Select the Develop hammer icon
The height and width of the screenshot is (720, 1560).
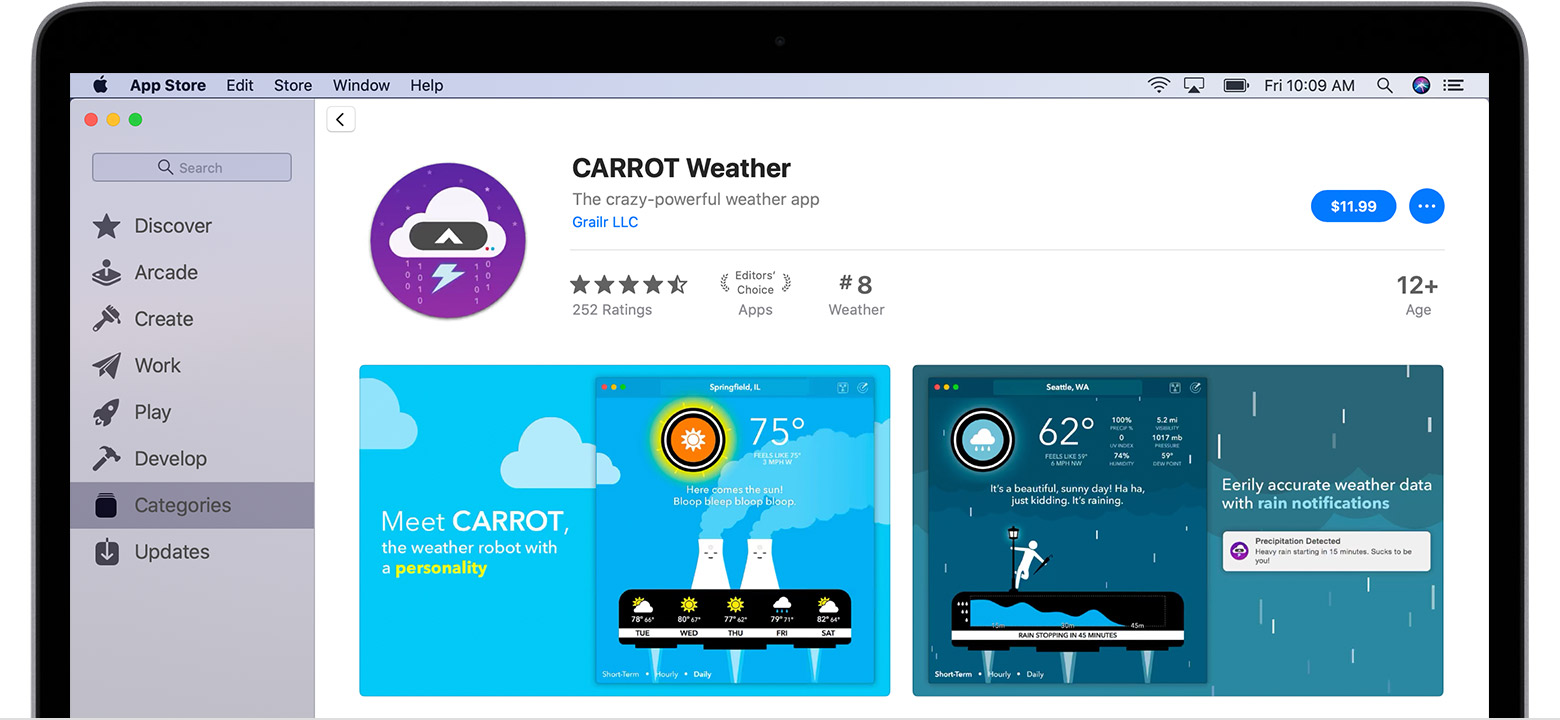click(x=107, y=459)
